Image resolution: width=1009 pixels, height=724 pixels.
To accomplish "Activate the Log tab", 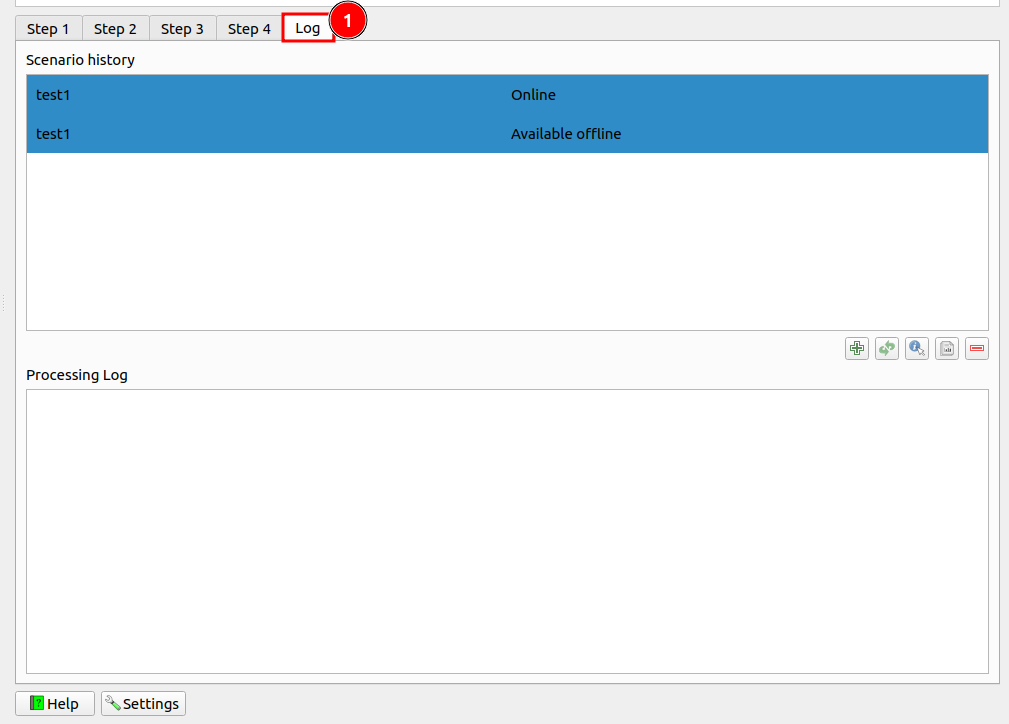I will 308,28.
